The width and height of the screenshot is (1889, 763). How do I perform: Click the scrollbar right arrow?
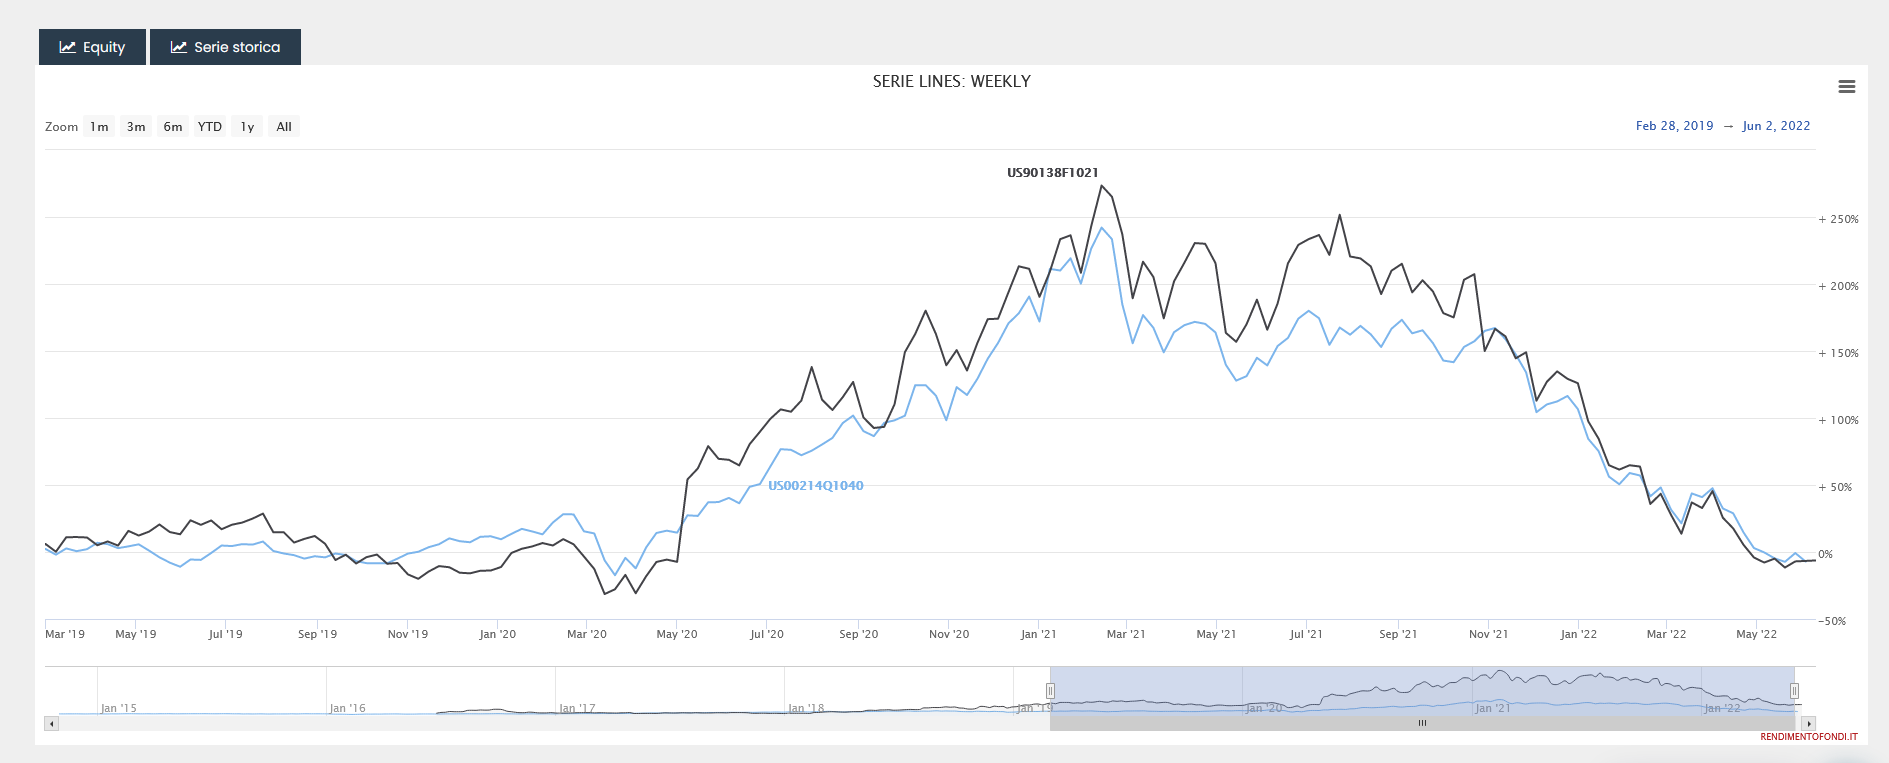pyautogui.click(x=1809, y=723)
